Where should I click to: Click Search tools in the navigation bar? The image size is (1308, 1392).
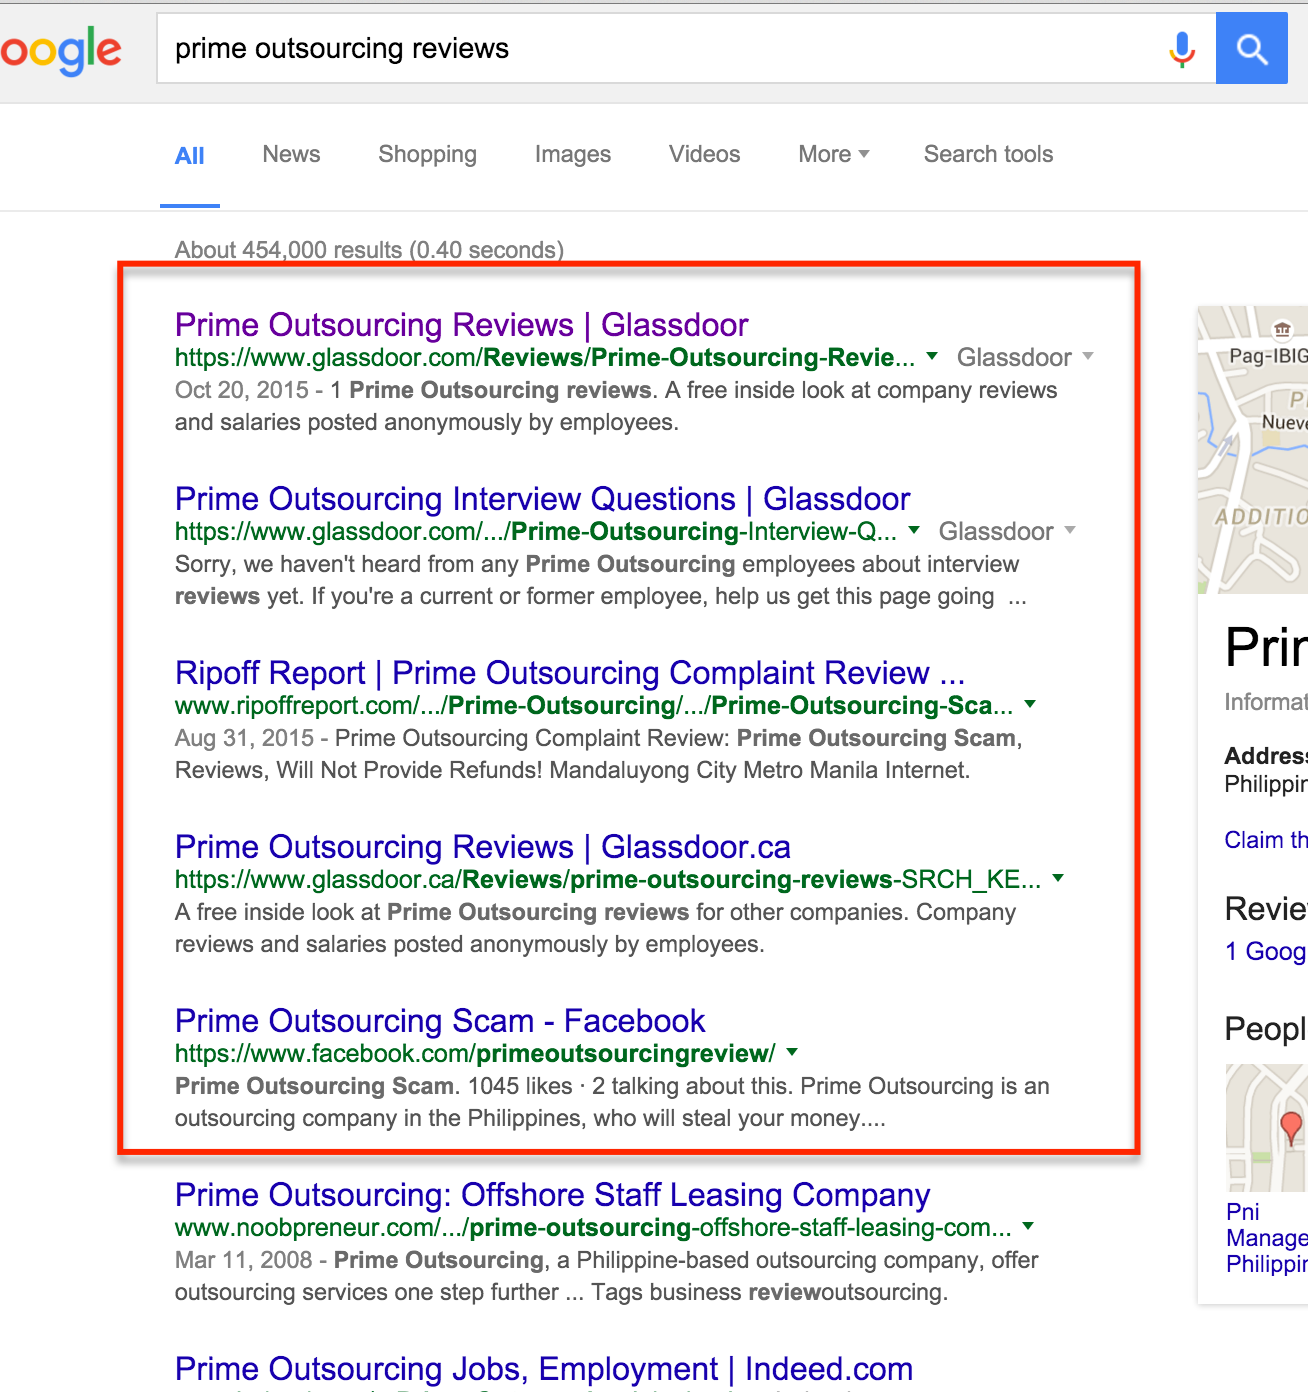tap(988, 154)
